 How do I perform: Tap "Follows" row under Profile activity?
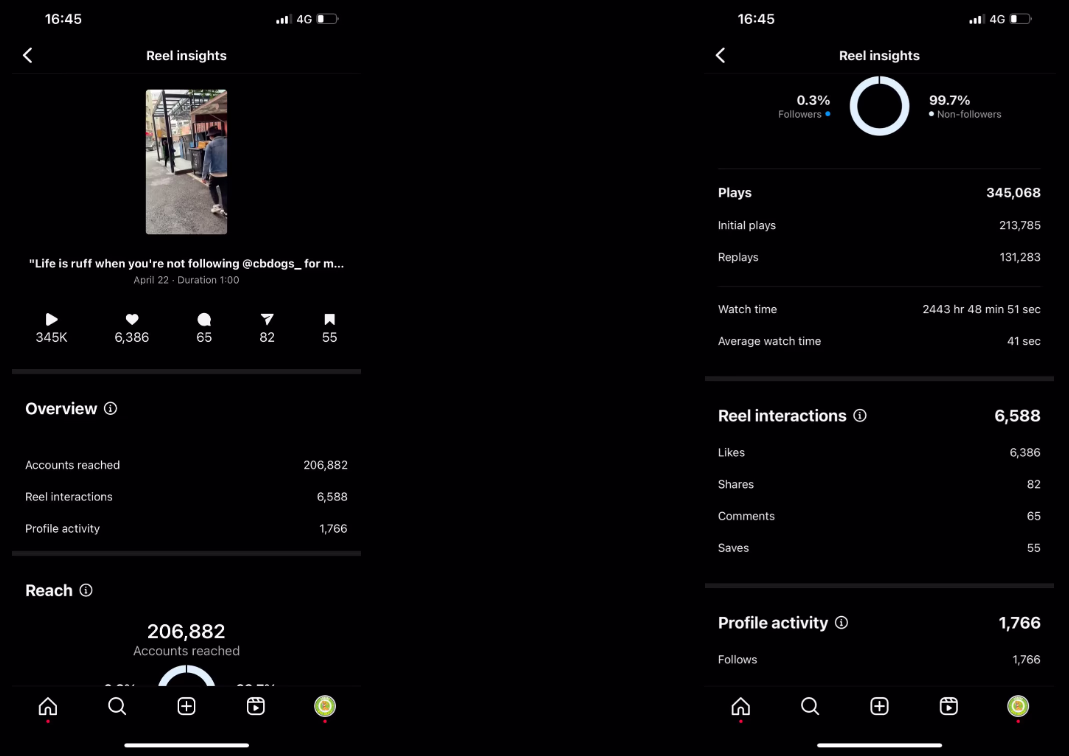(x=879, y=660)
